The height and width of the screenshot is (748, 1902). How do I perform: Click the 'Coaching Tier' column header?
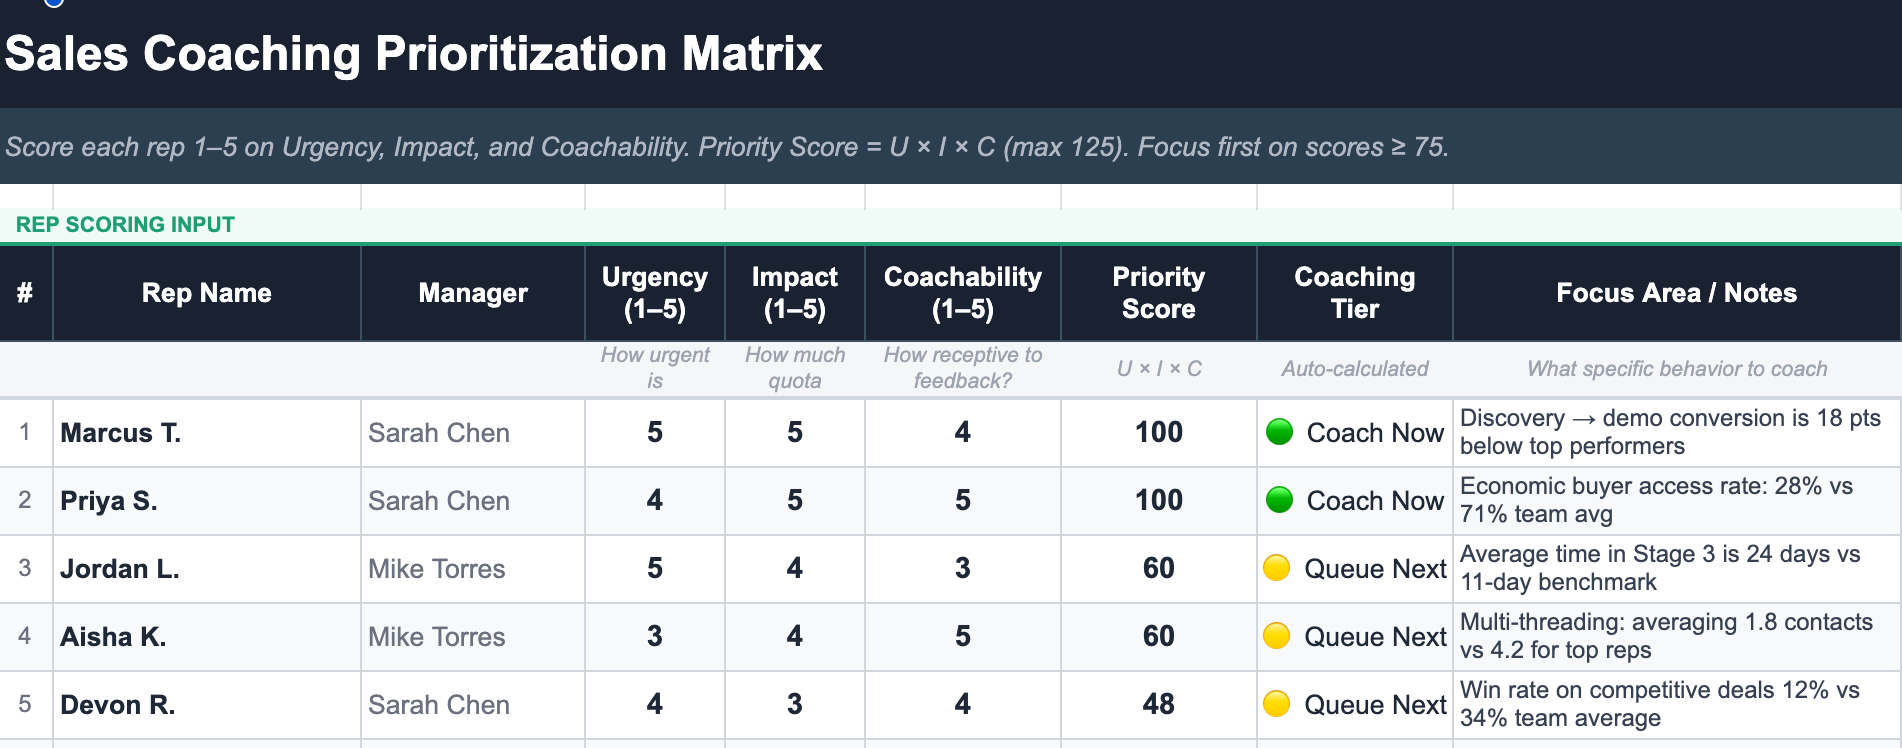[x=1355, y=293]
